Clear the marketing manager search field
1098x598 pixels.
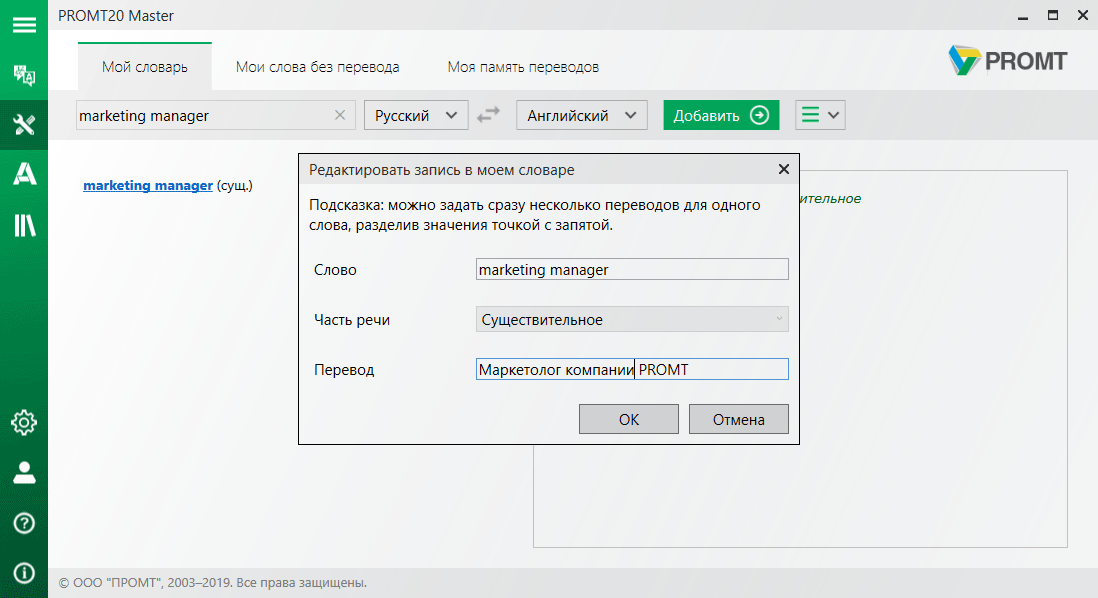tap(340, 115)
